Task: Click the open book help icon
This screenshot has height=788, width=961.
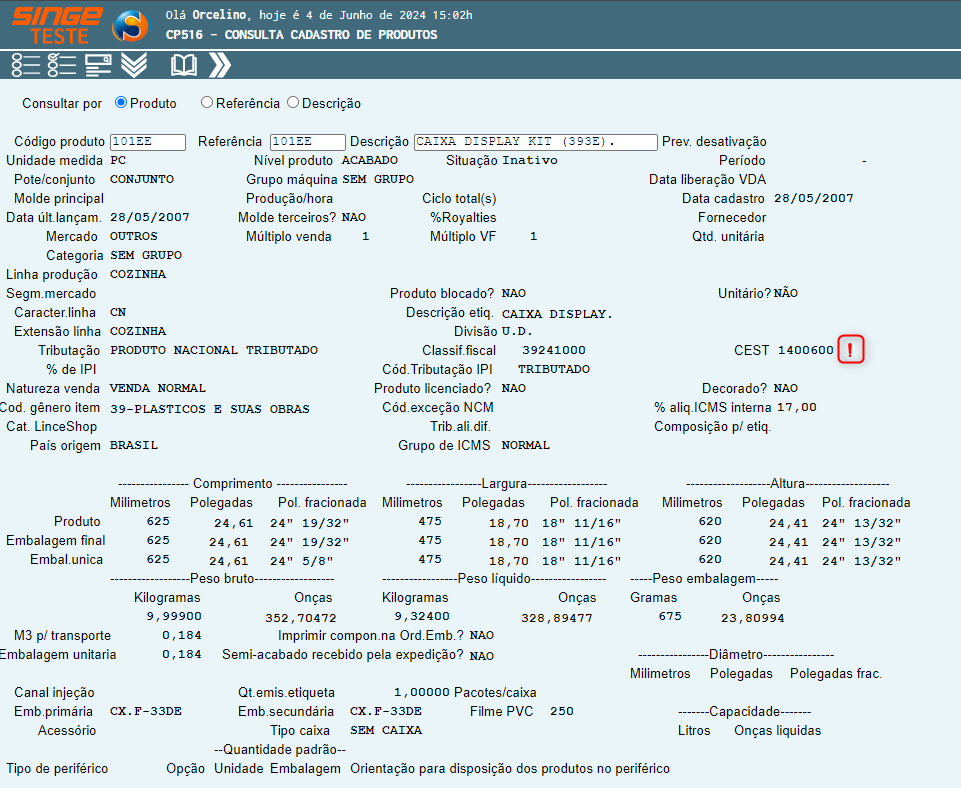Action: click(x=184, y=65)
